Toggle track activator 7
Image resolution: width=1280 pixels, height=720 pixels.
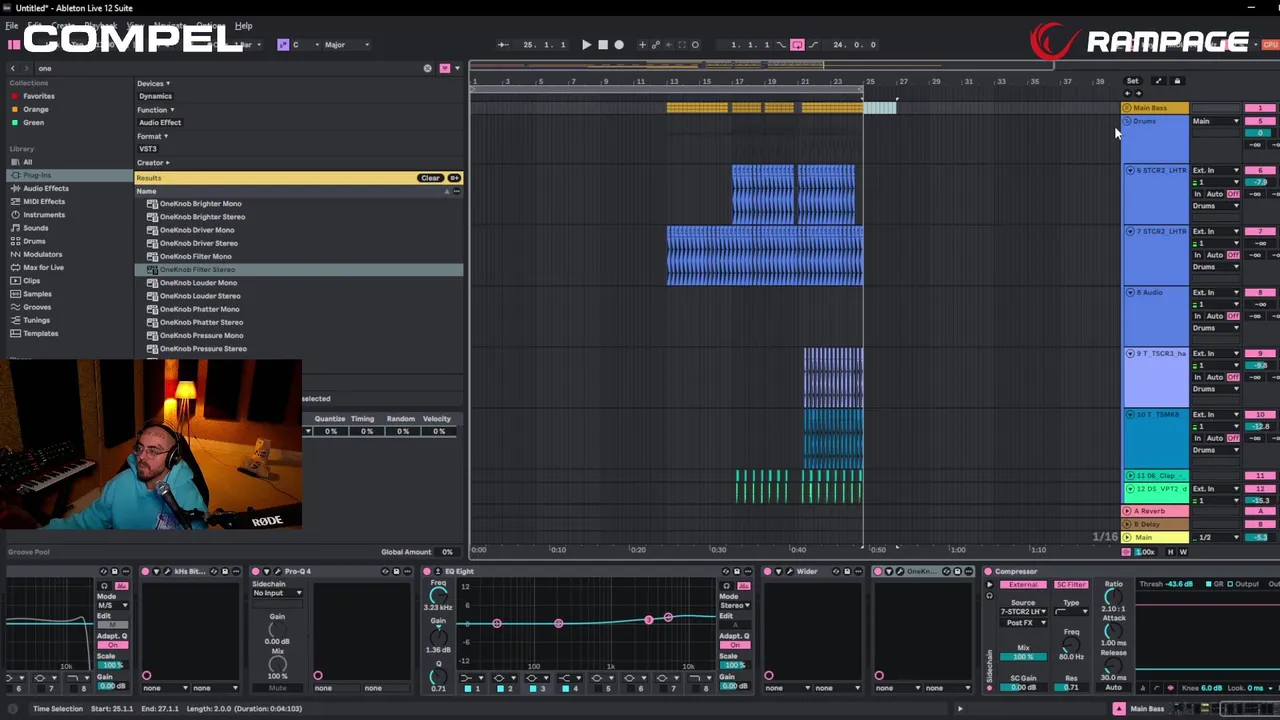point(1260,231)
